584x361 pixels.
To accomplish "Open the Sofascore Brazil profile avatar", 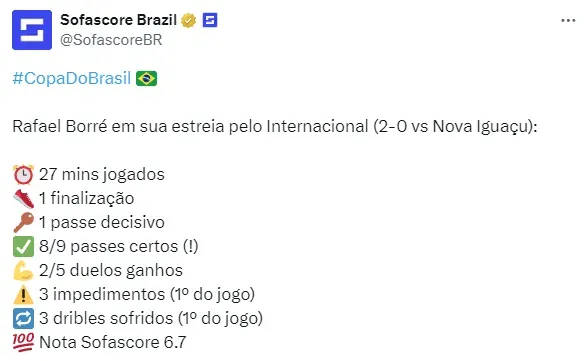I will [x=32, y=30].
